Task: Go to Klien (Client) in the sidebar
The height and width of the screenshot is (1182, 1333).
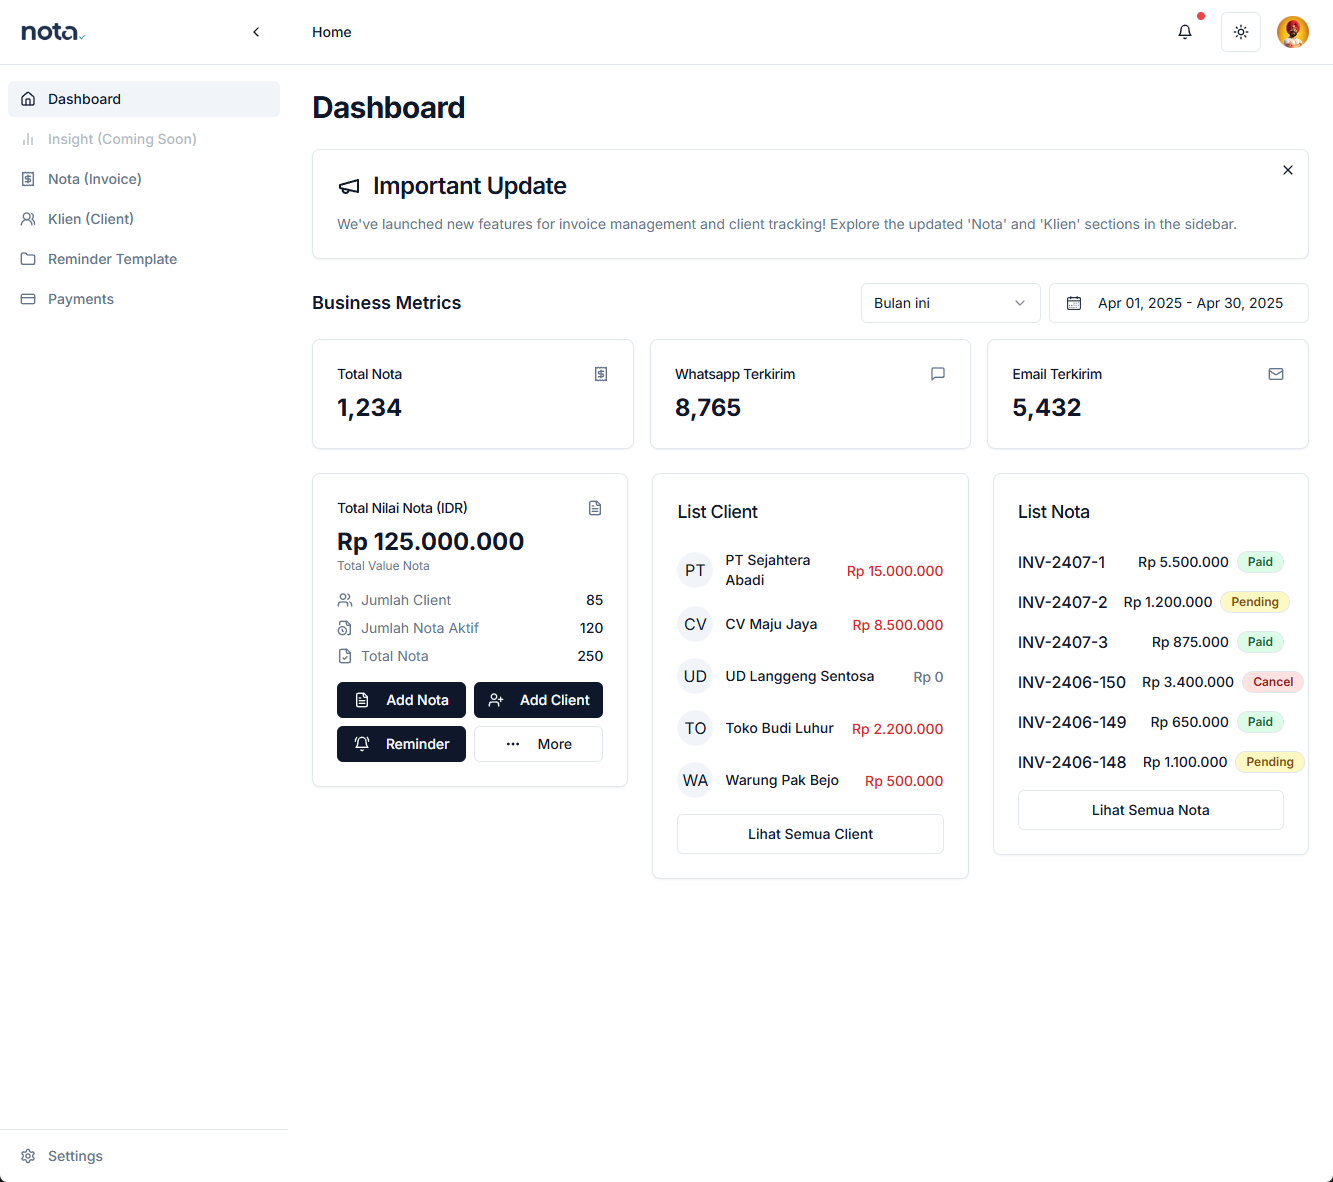Action: (91, 219)
